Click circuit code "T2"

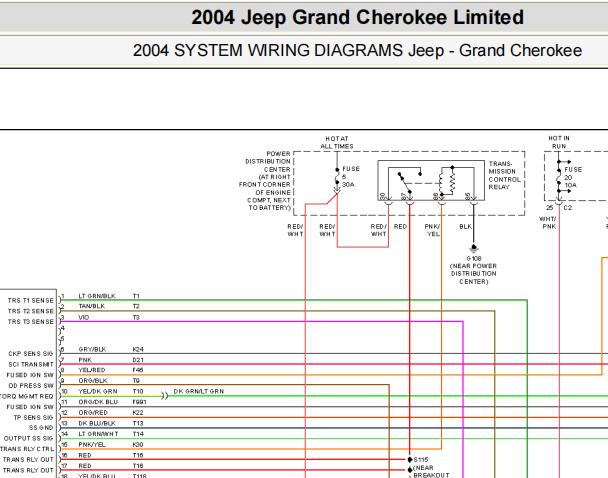(x=136, y=306)
